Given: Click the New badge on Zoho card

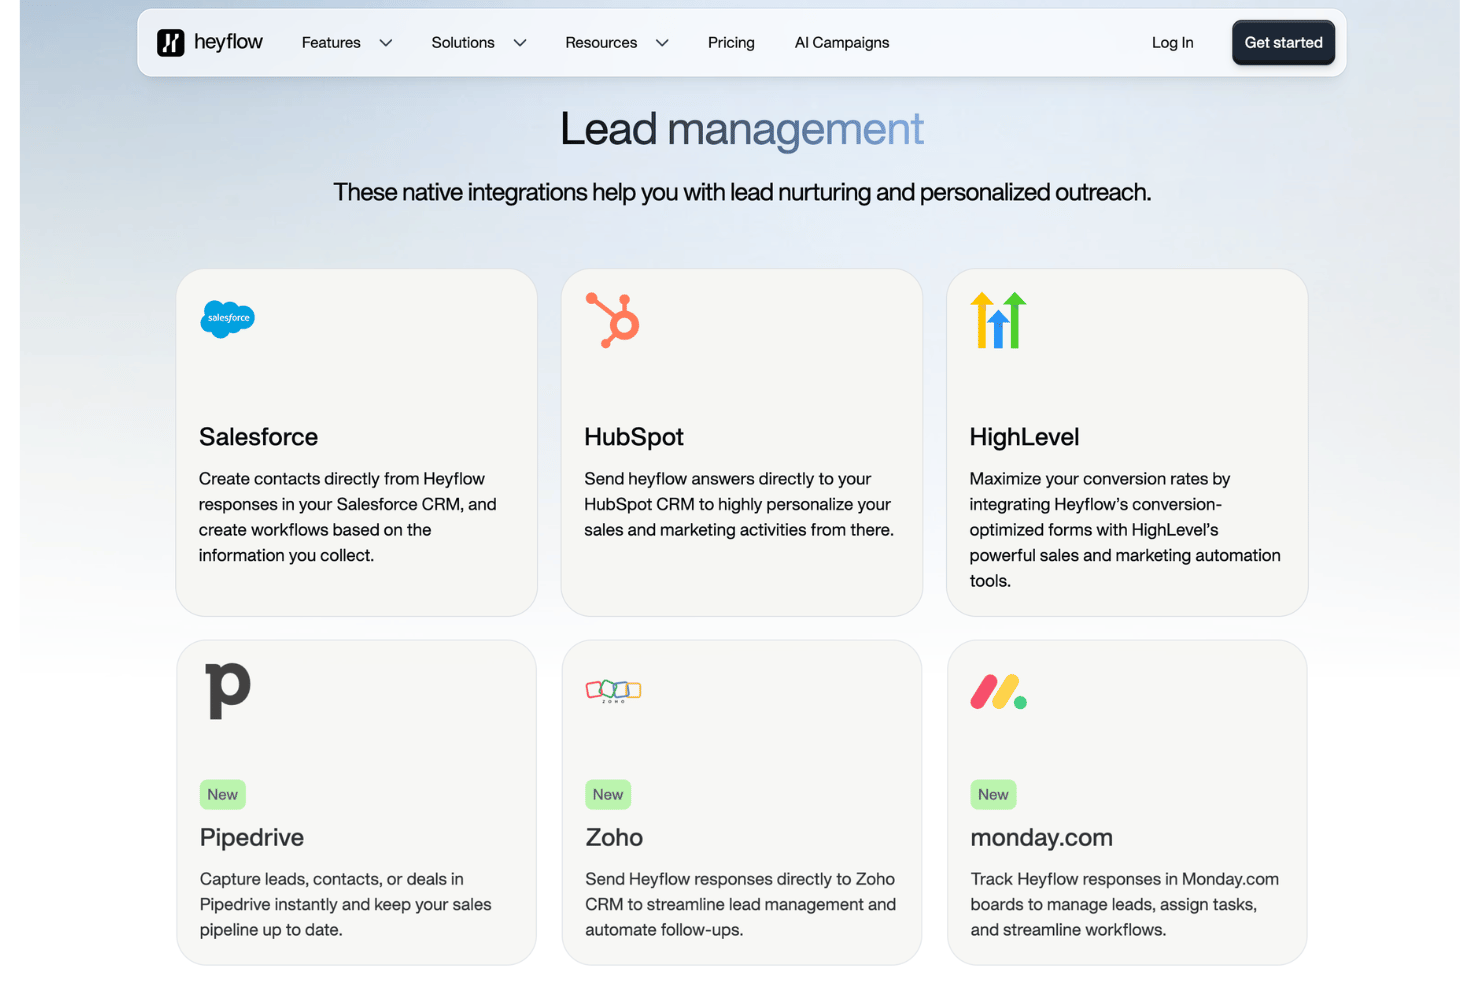Looking at the screenshot, I should tap(608, 795).
